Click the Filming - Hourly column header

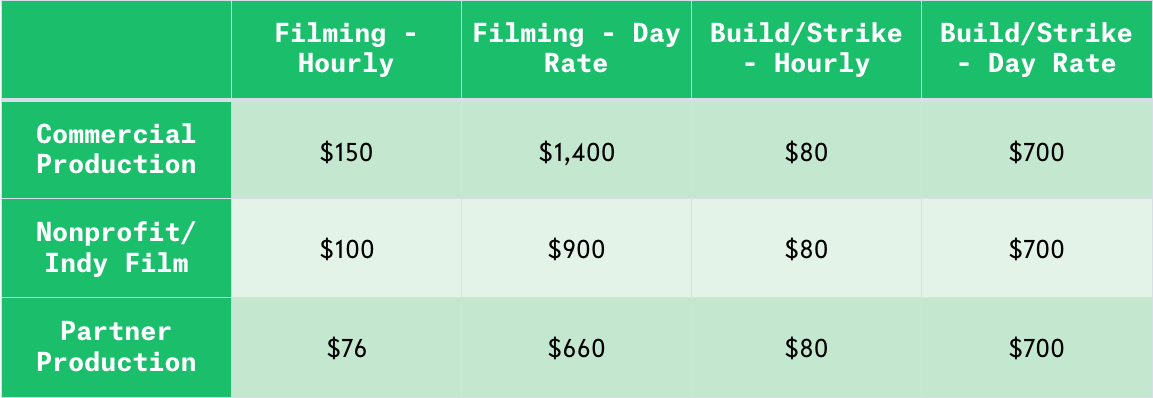click(346, 49)
